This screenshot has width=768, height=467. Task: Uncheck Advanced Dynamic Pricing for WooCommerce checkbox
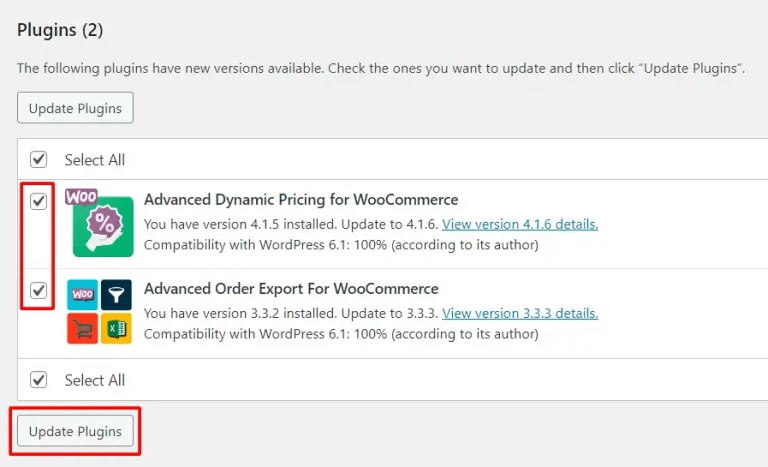[38, 201]
